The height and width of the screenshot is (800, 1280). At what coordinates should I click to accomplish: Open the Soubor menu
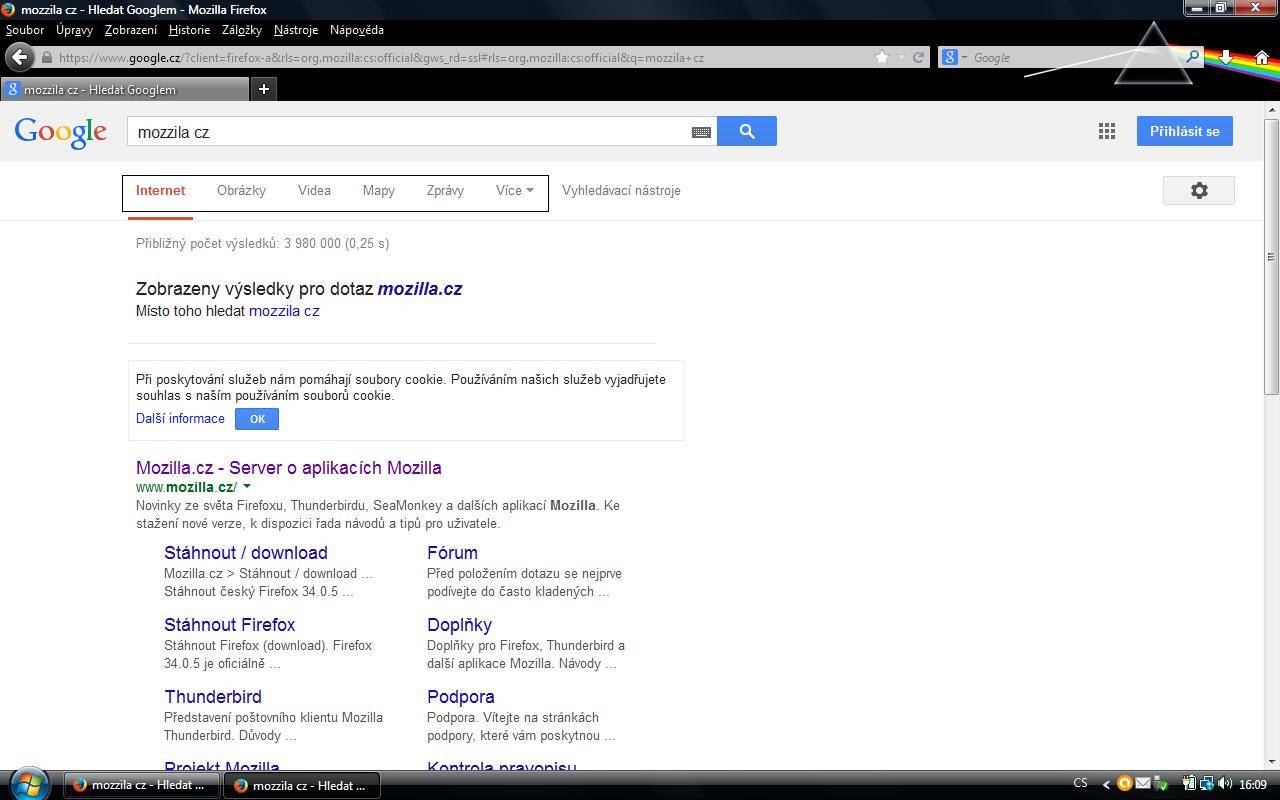click(x=25, y=30)
